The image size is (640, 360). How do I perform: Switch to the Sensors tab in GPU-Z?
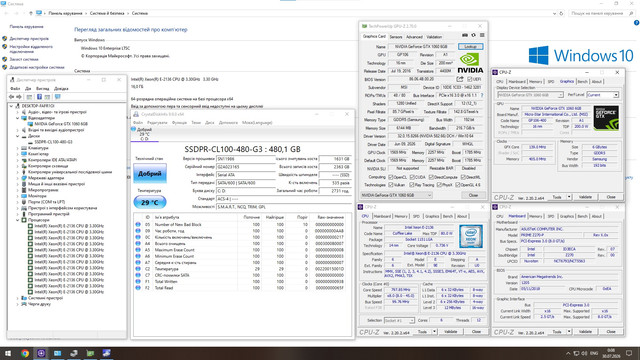pos(396,37)
